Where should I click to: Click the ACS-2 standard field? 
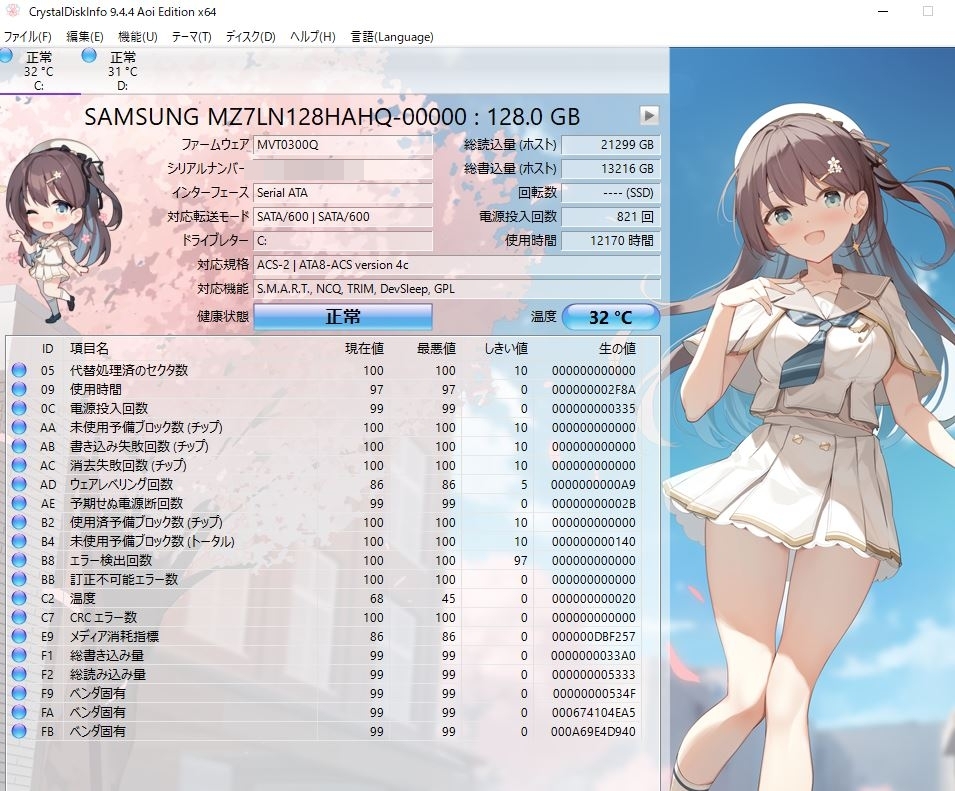click(x=457, y=265)
